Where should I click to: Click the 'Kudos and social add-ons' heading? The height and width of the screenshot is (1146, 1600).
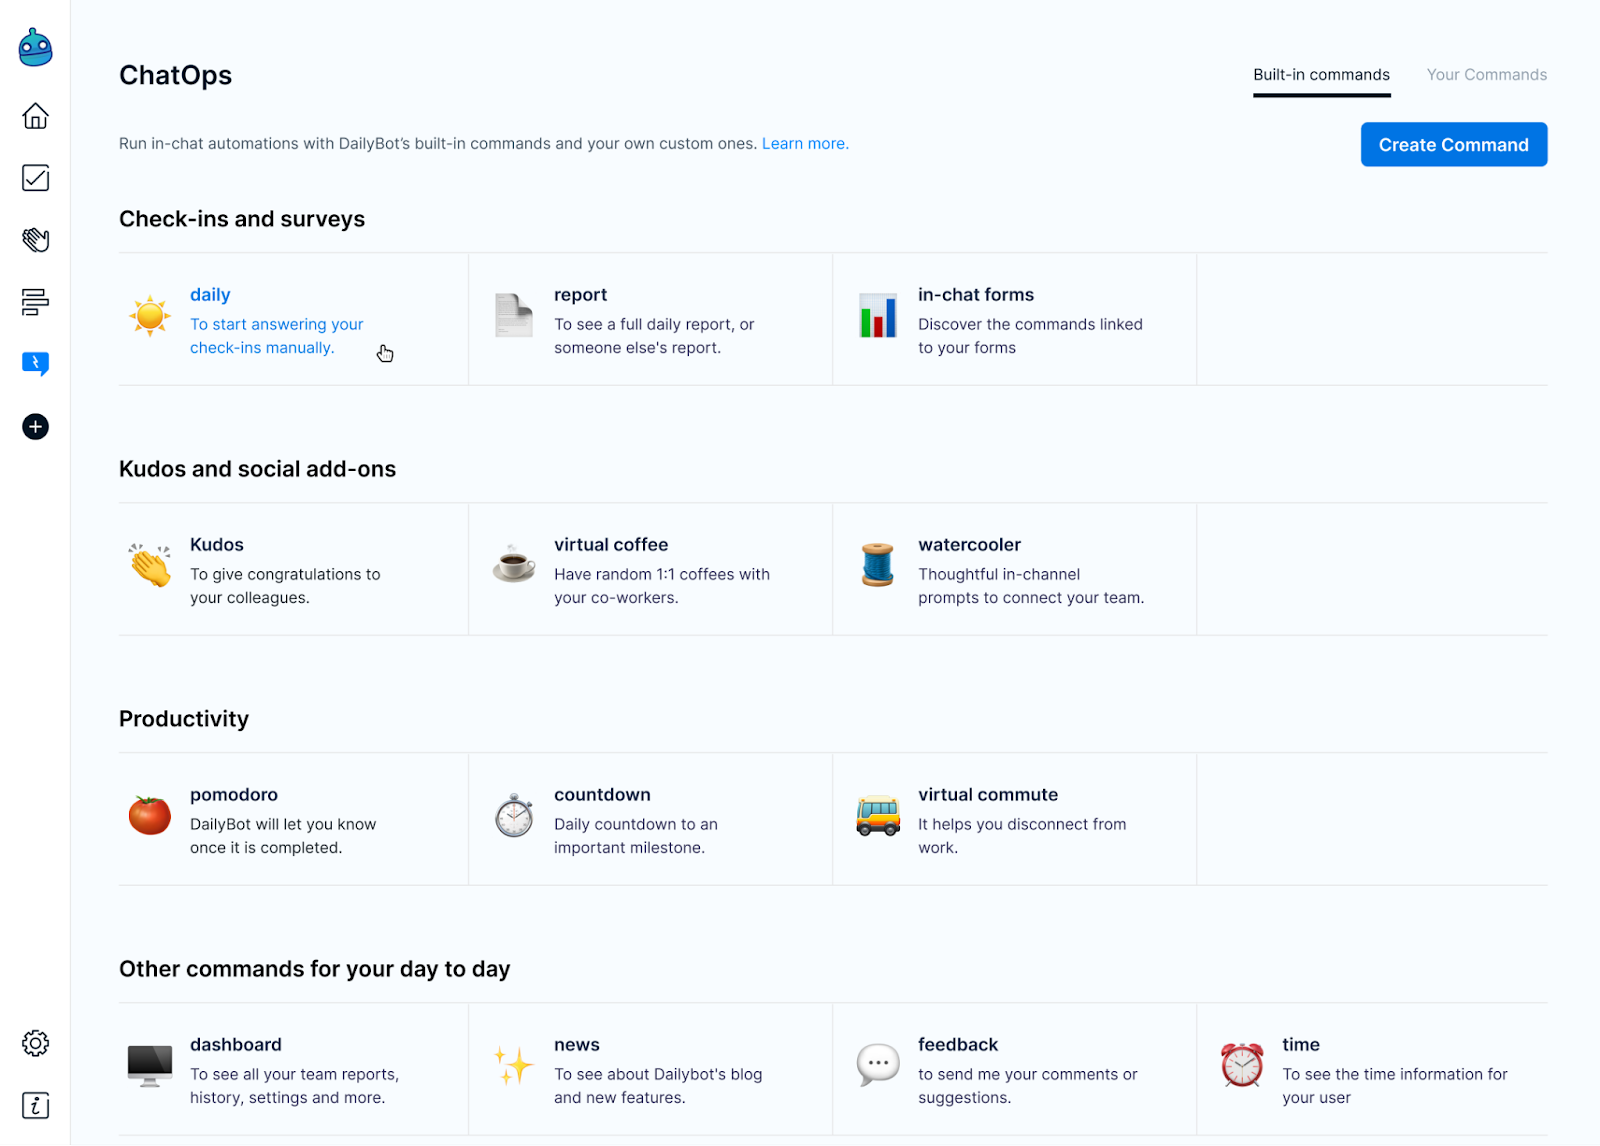[257, 469]
